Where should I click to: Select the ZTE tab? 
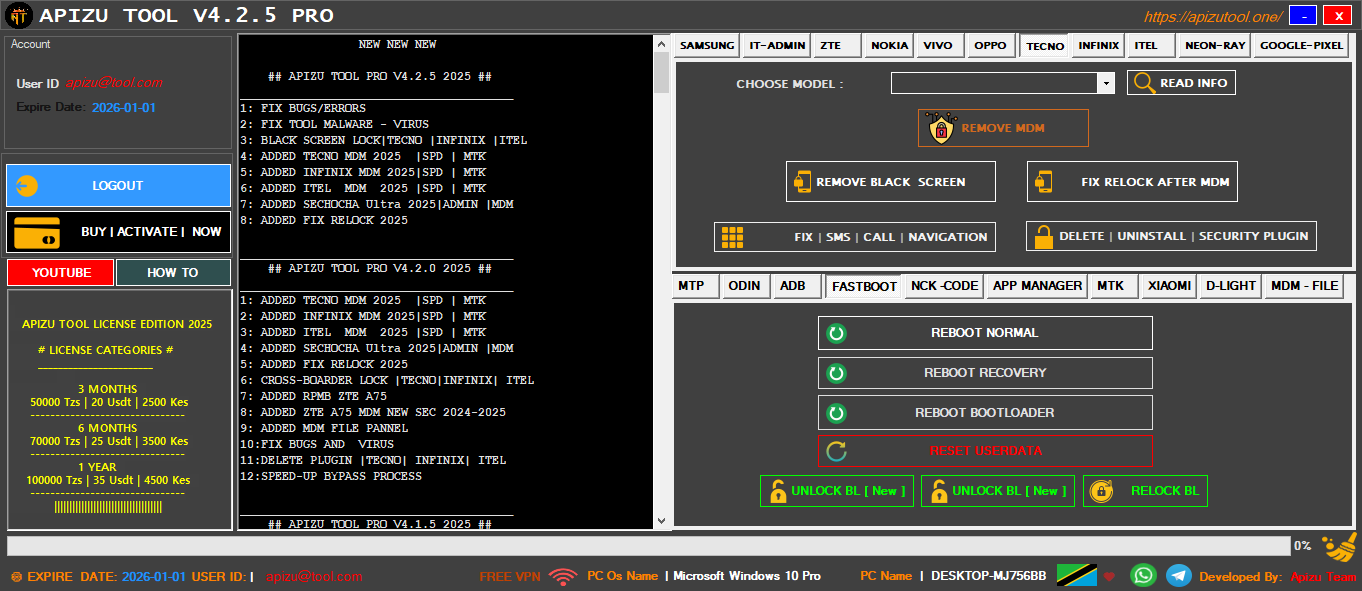coord(836,45)
